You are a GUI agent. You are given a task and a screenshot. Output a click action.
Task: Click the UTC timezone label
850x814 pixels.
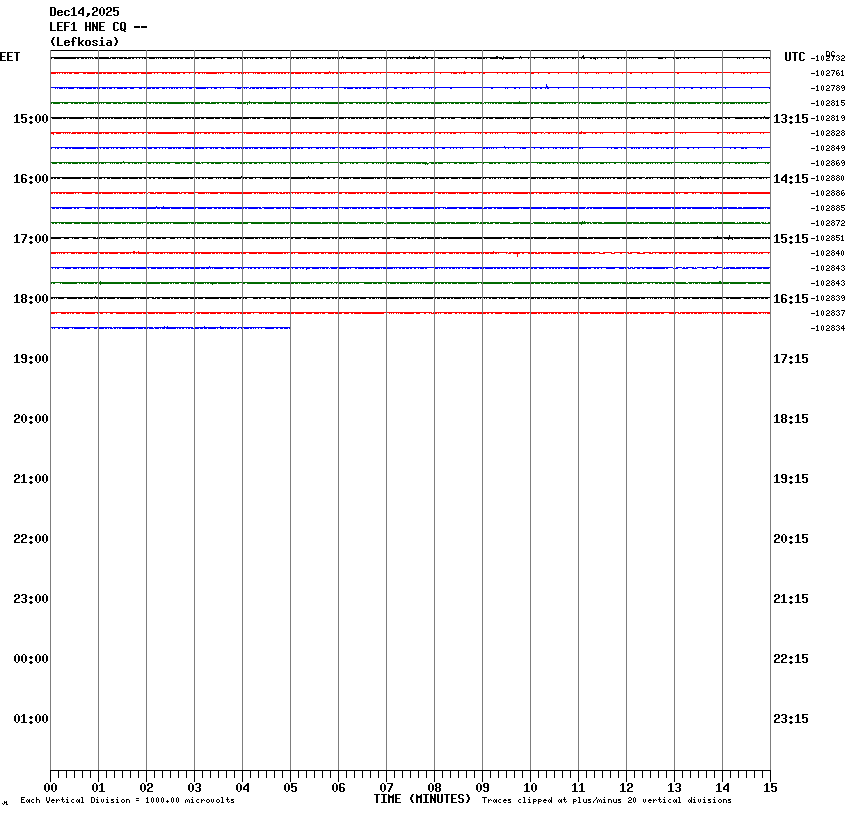click(x=794, y=57)
